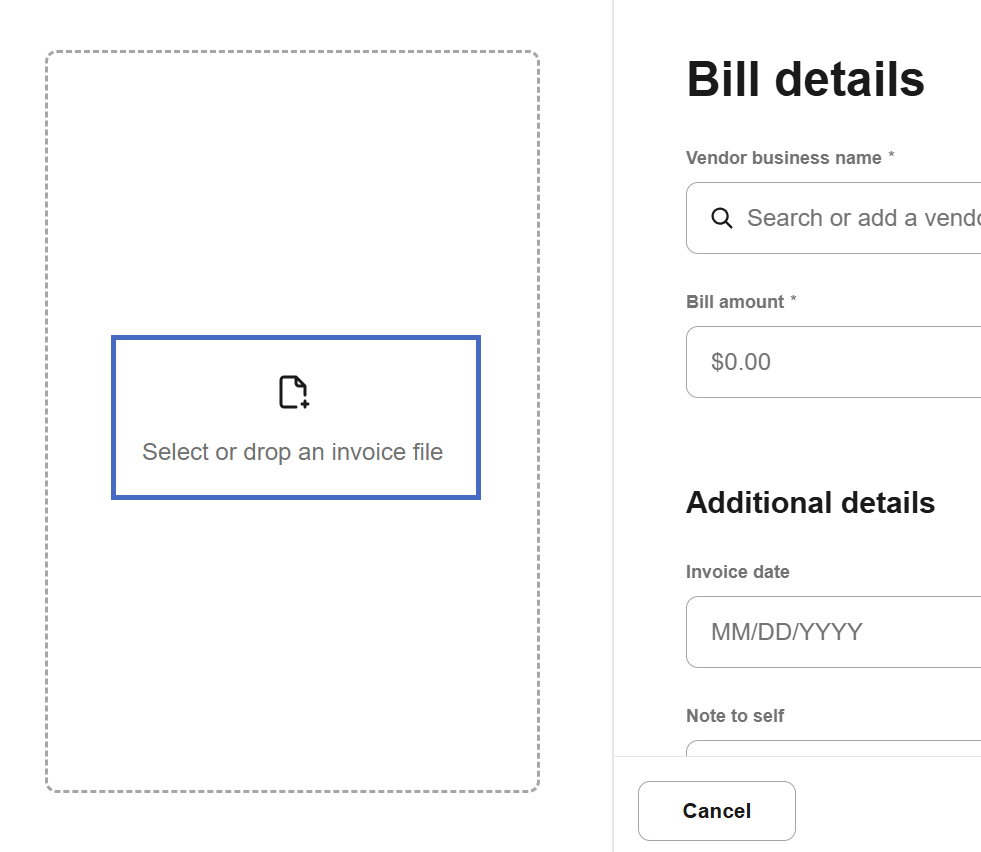Click the footer bar right of Cancel

pos(890,810)
